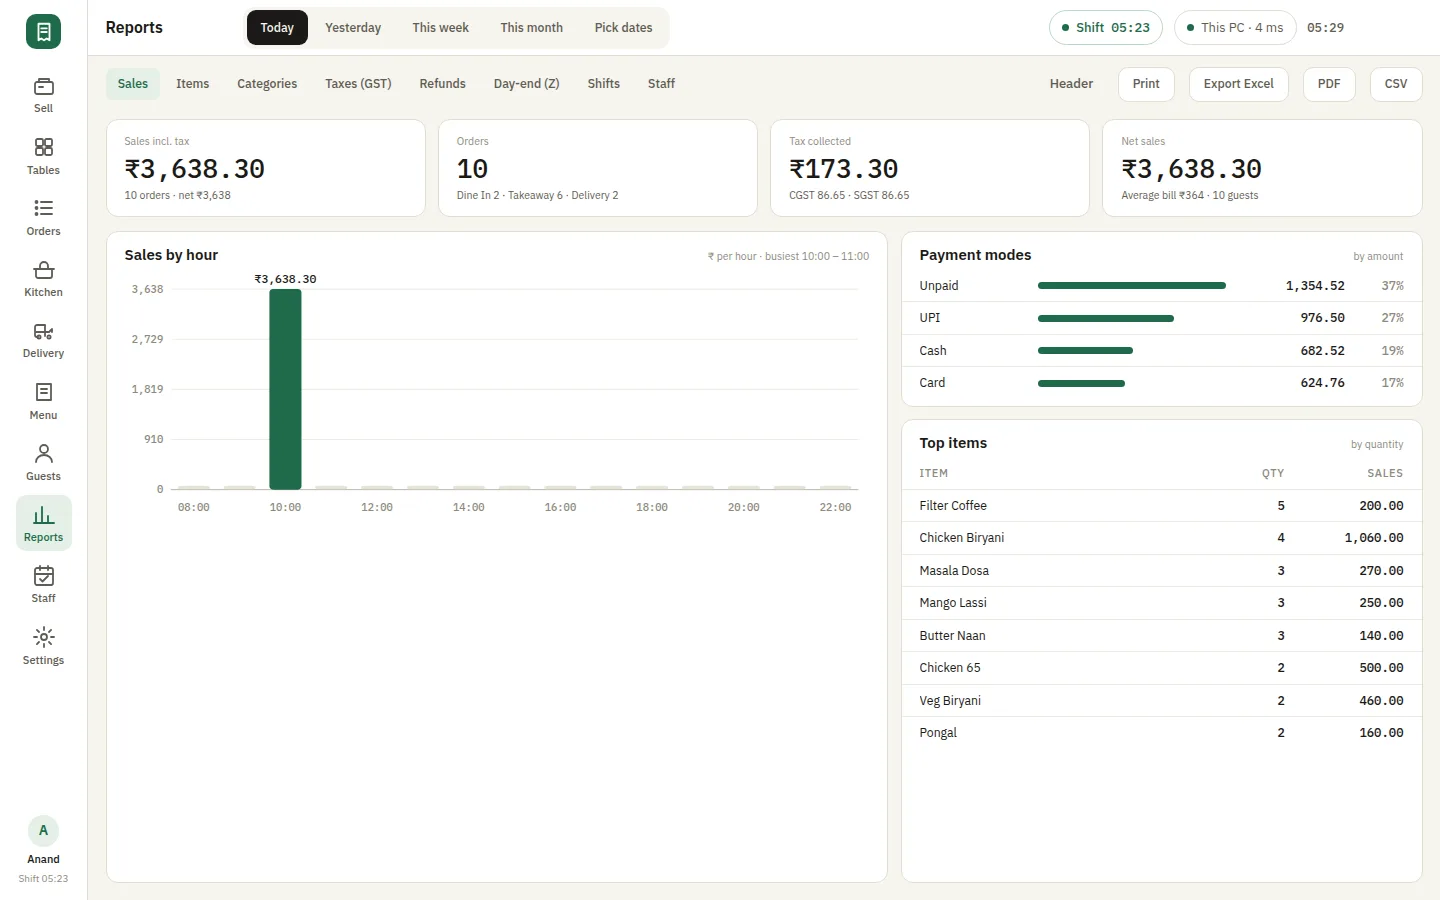Viewport: 1440px width, 900px height.
Task: Click the Shift 05:23 status pill
Action: tap(1105, 28)
